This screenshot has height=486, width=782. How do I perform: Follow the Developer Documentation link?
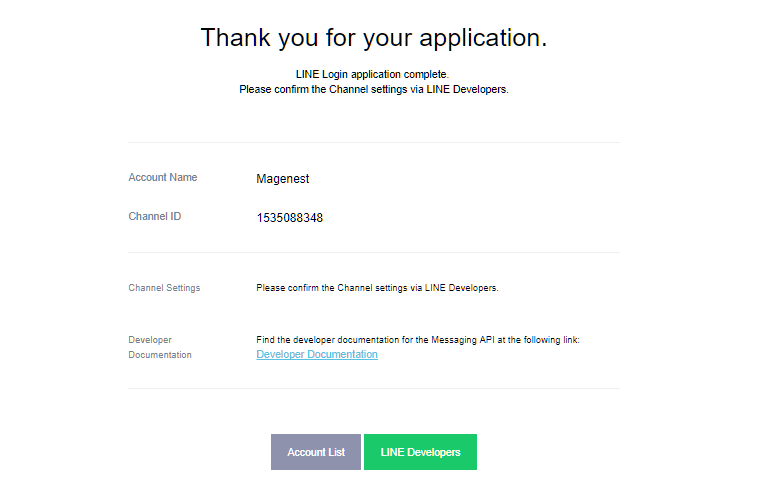coord(317,354)
